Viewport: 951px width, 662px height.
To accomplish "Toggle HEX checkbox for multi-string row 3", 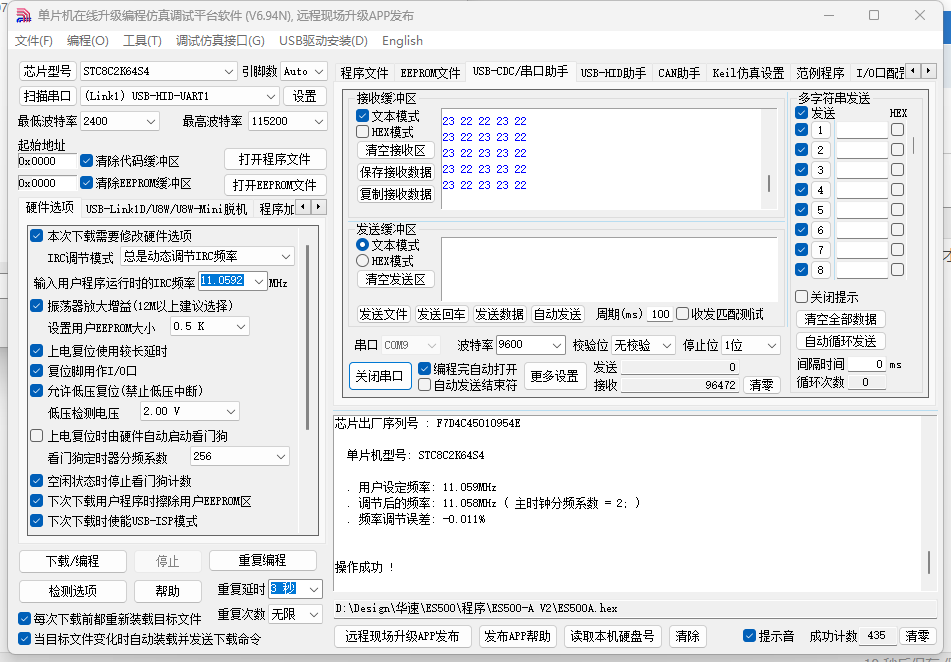I will (x=898, y=170).
